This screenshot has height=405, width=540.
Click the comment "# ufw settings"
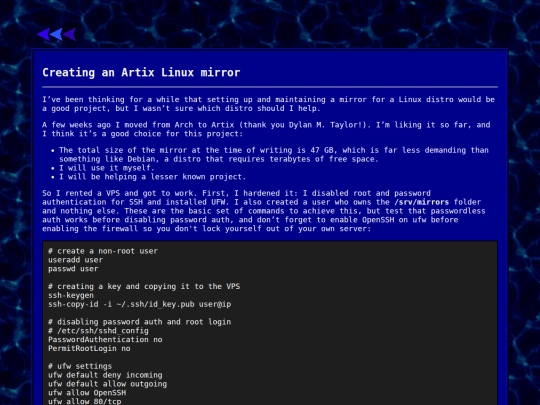80,366
